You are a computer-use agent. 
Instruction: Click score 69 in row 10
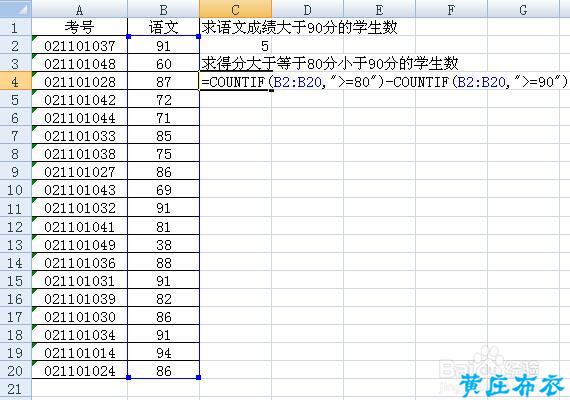click(x=163, y=189)
